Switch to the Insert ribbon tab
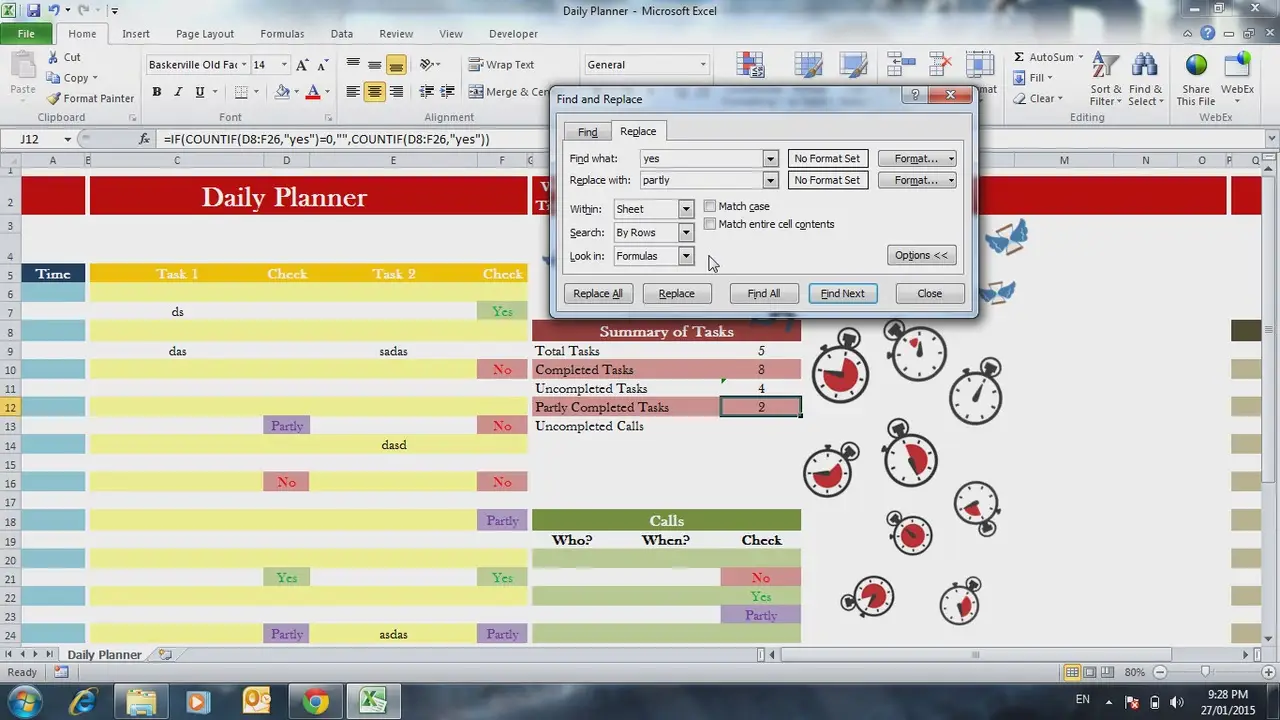 point(136,34)
